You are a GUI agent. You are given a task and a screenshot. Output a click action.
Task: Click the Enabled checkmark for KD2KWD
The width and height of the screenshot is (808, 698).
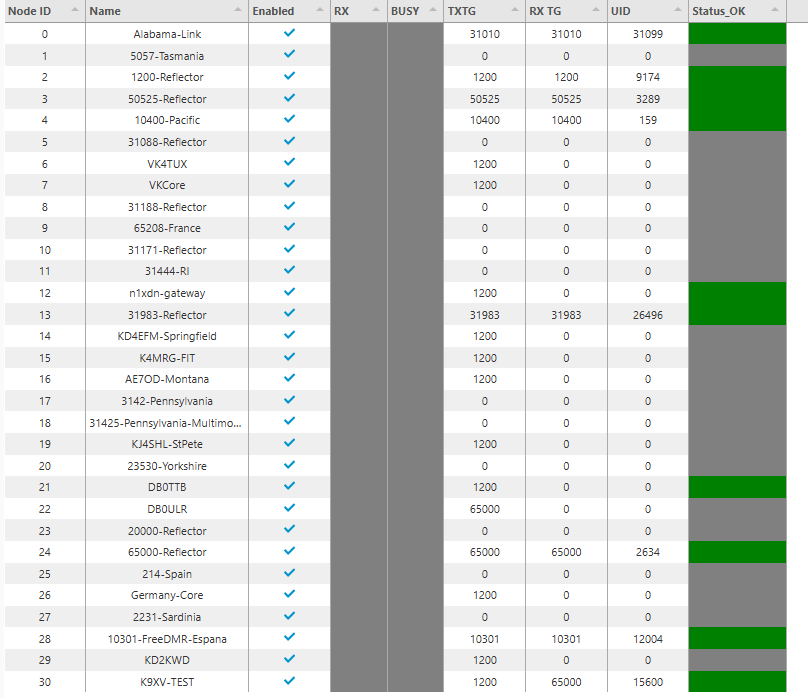(289, 659)
